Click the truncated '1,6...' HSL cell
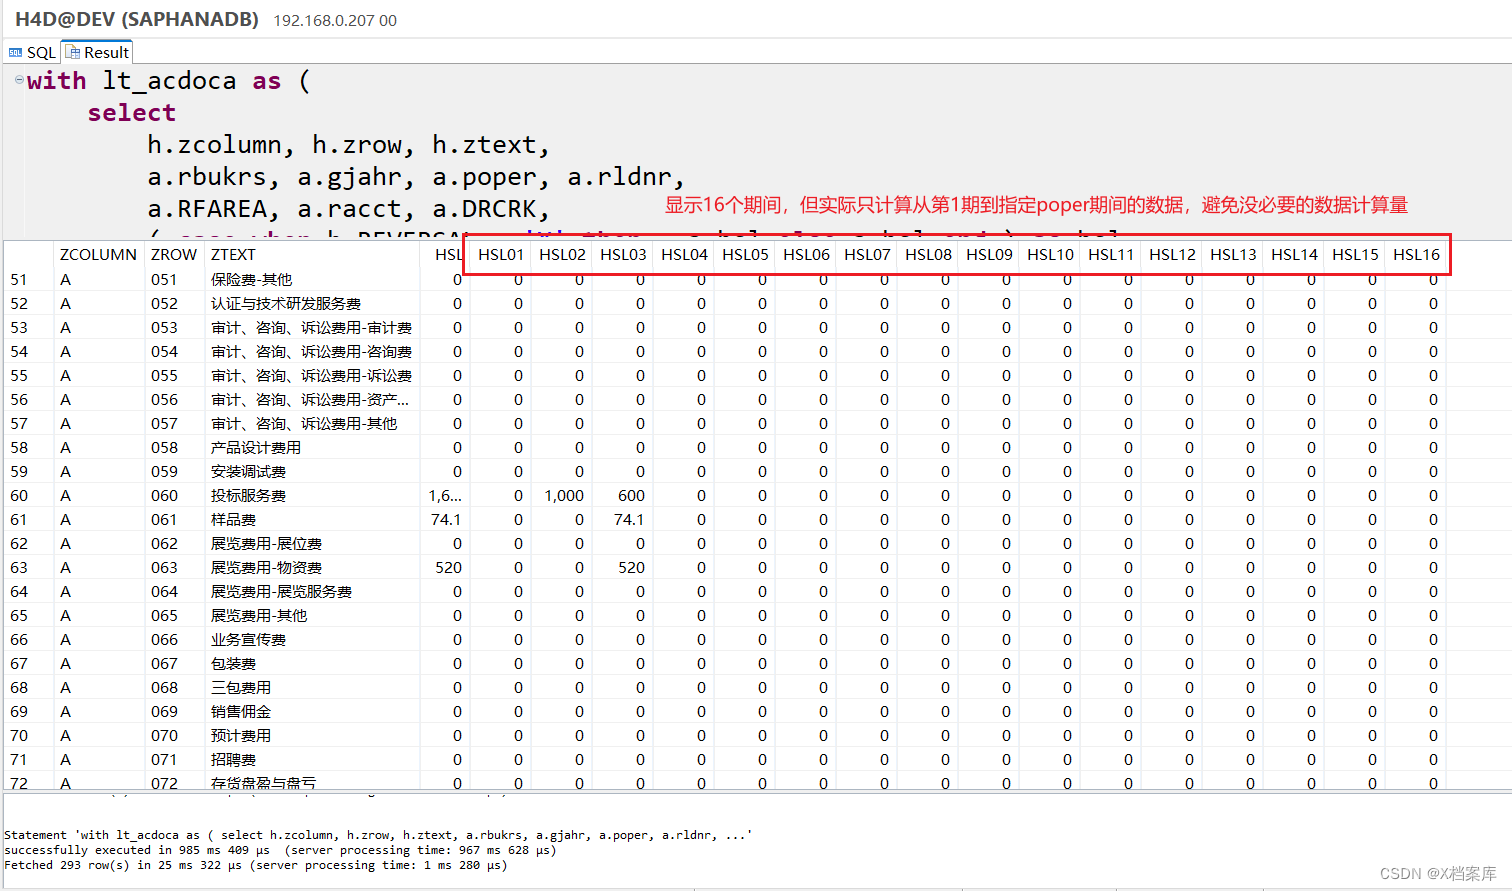The height and width of the screenshot is (891, 1512). pyautogui.click(x=445, y=495)
